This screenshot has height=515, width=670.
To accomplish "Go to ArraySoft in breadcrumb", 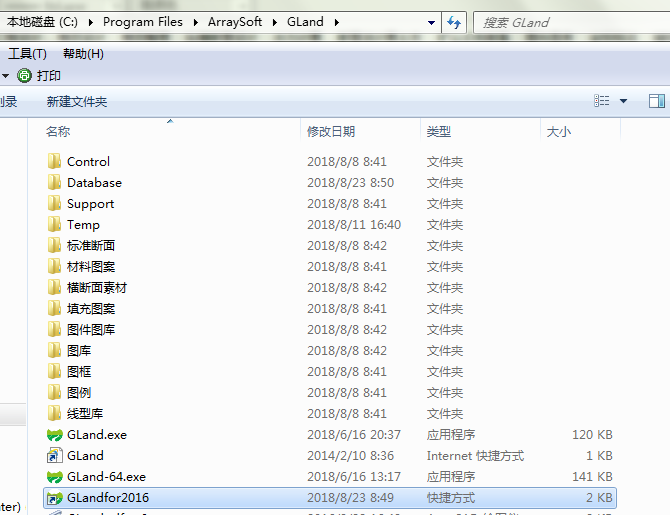I will [235, 22].
